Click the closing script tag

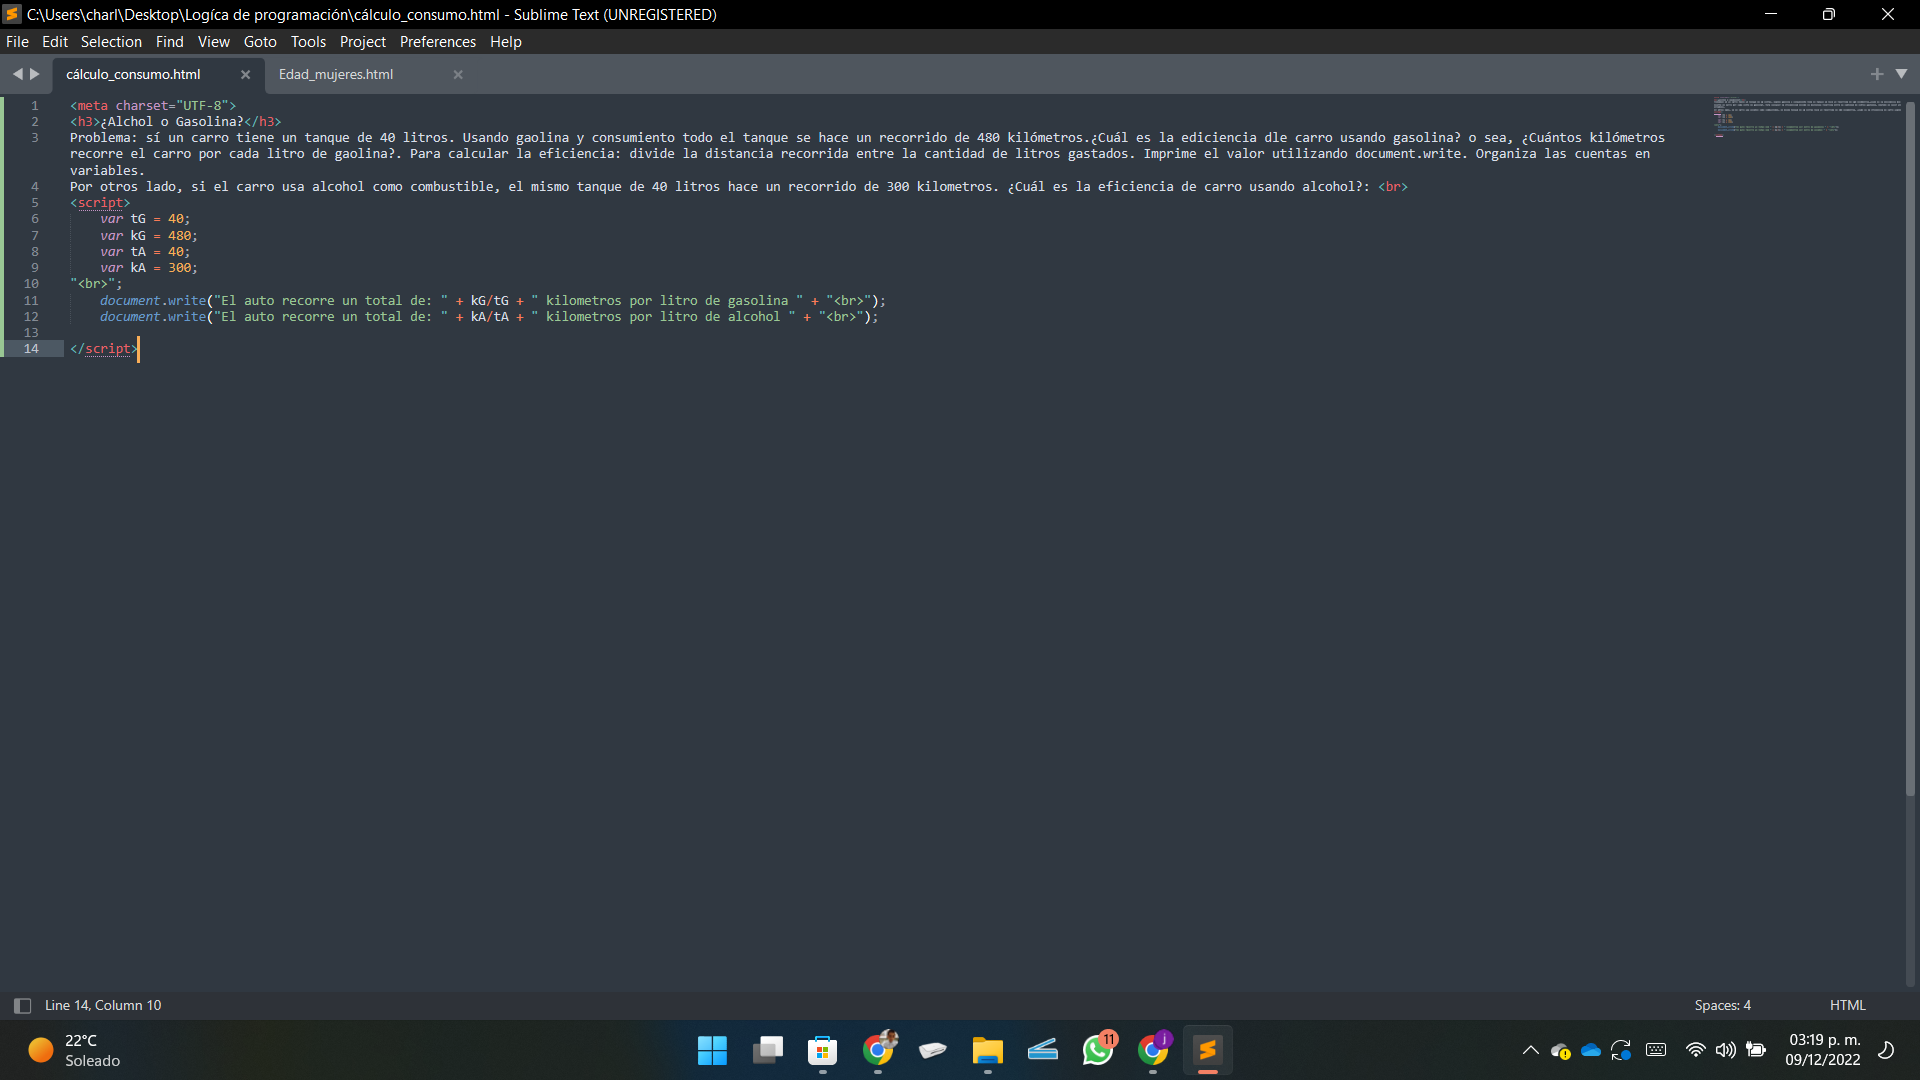104,349
